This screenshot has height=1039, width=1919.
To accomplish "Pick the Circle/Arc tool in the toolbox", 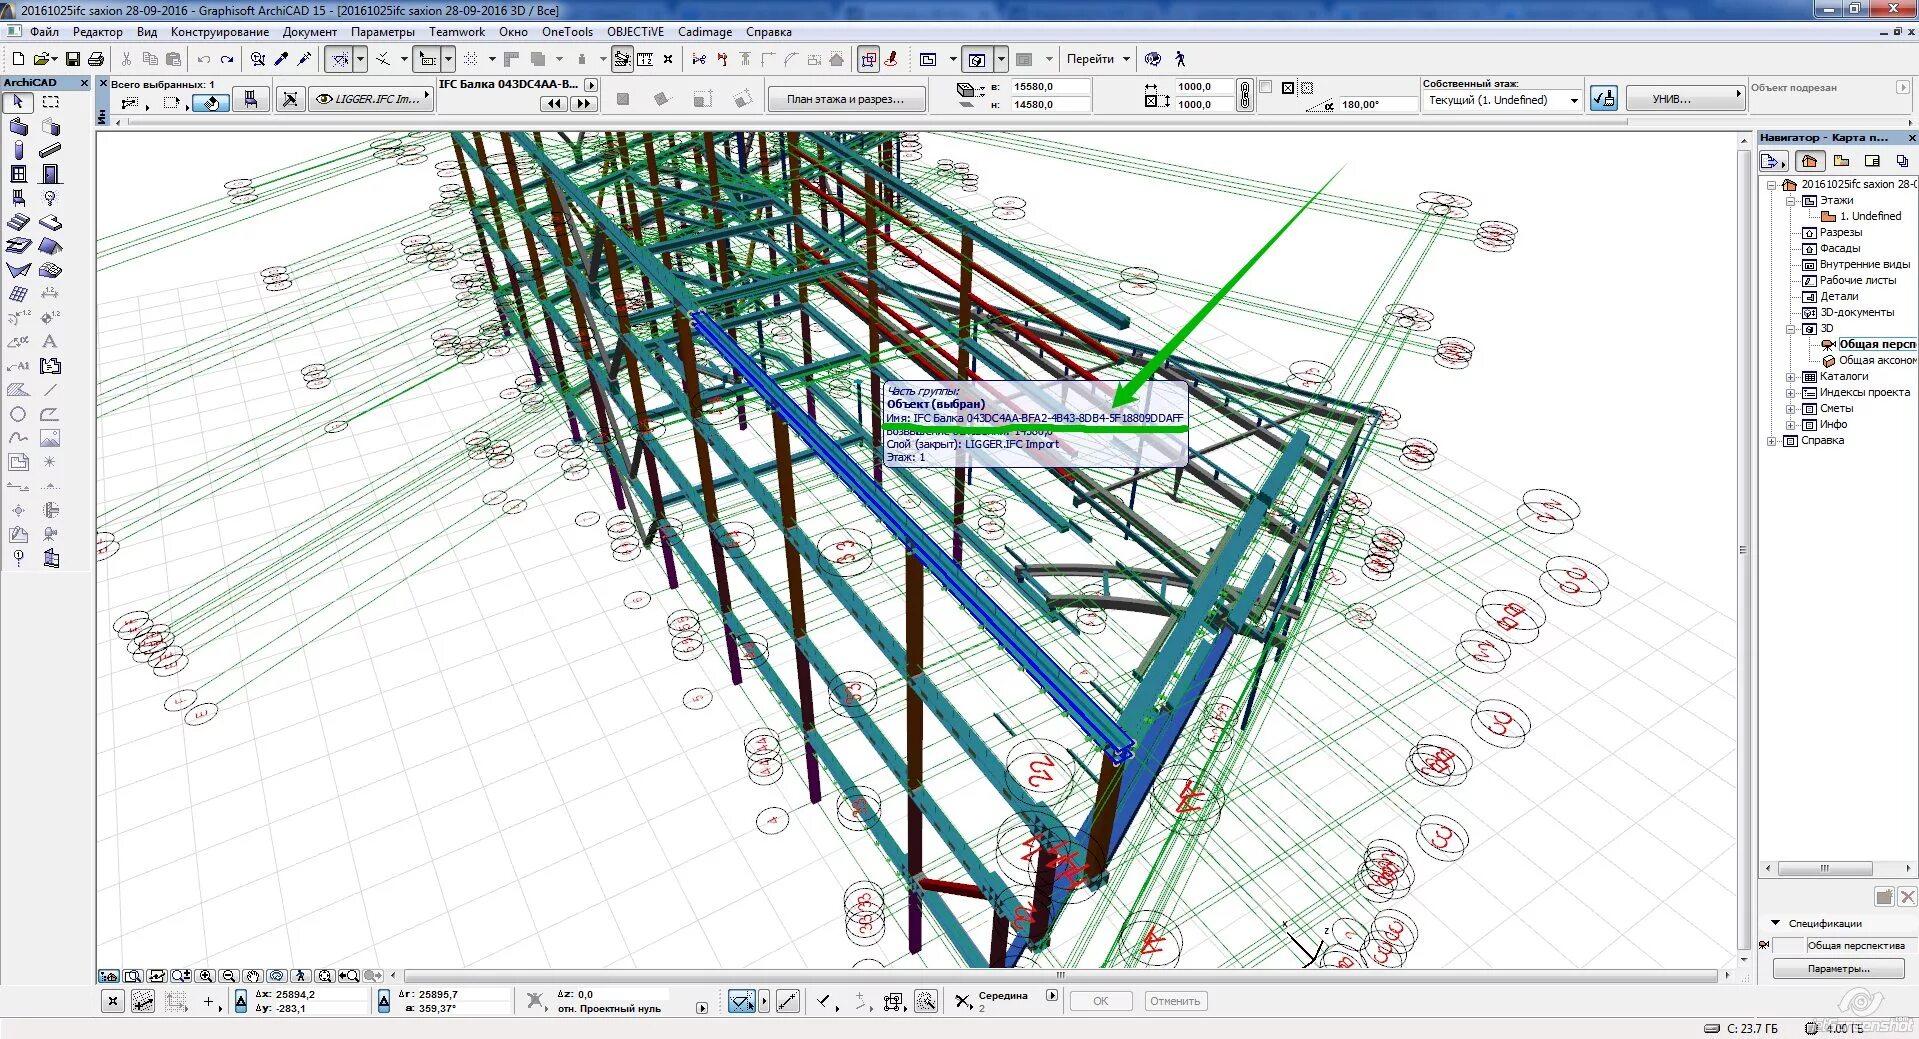I will pyautogui.click(x=18, y=414).
